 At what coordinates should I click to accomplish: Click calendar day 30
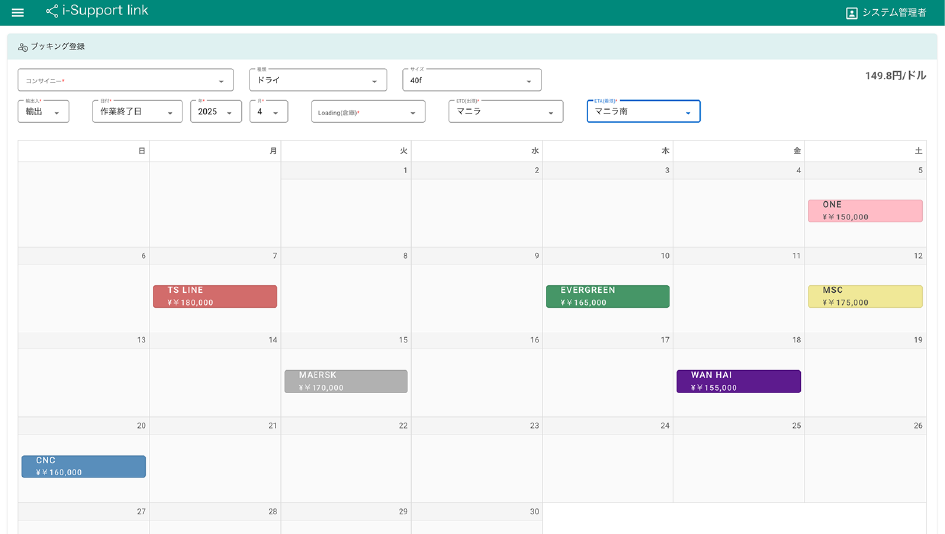click(x=477, y=518)
